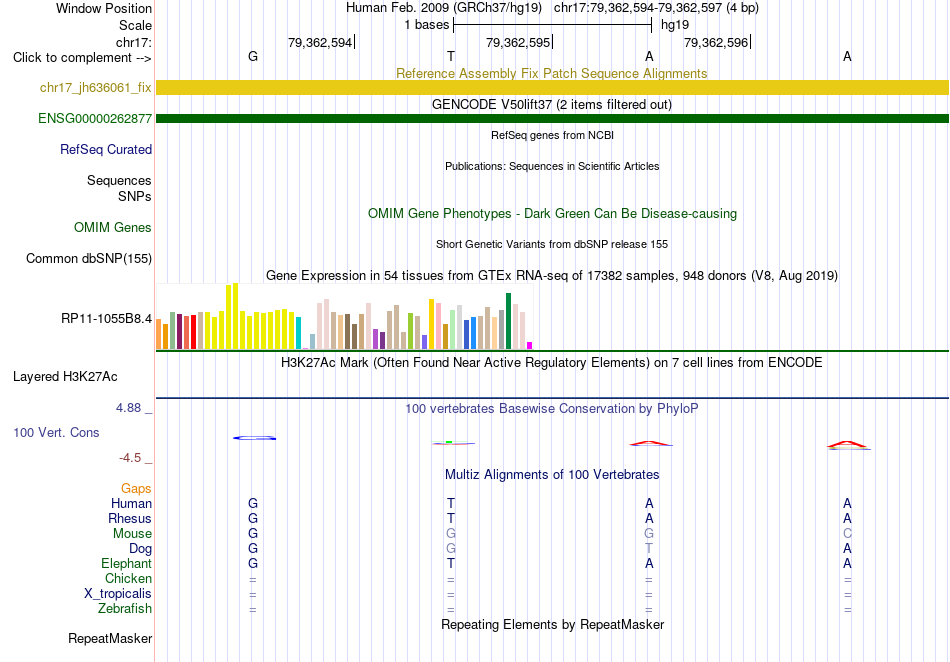The image size is (950, 662).
Task: Click the magenta bar ending the GTEx chart
Action: (530, 346)
